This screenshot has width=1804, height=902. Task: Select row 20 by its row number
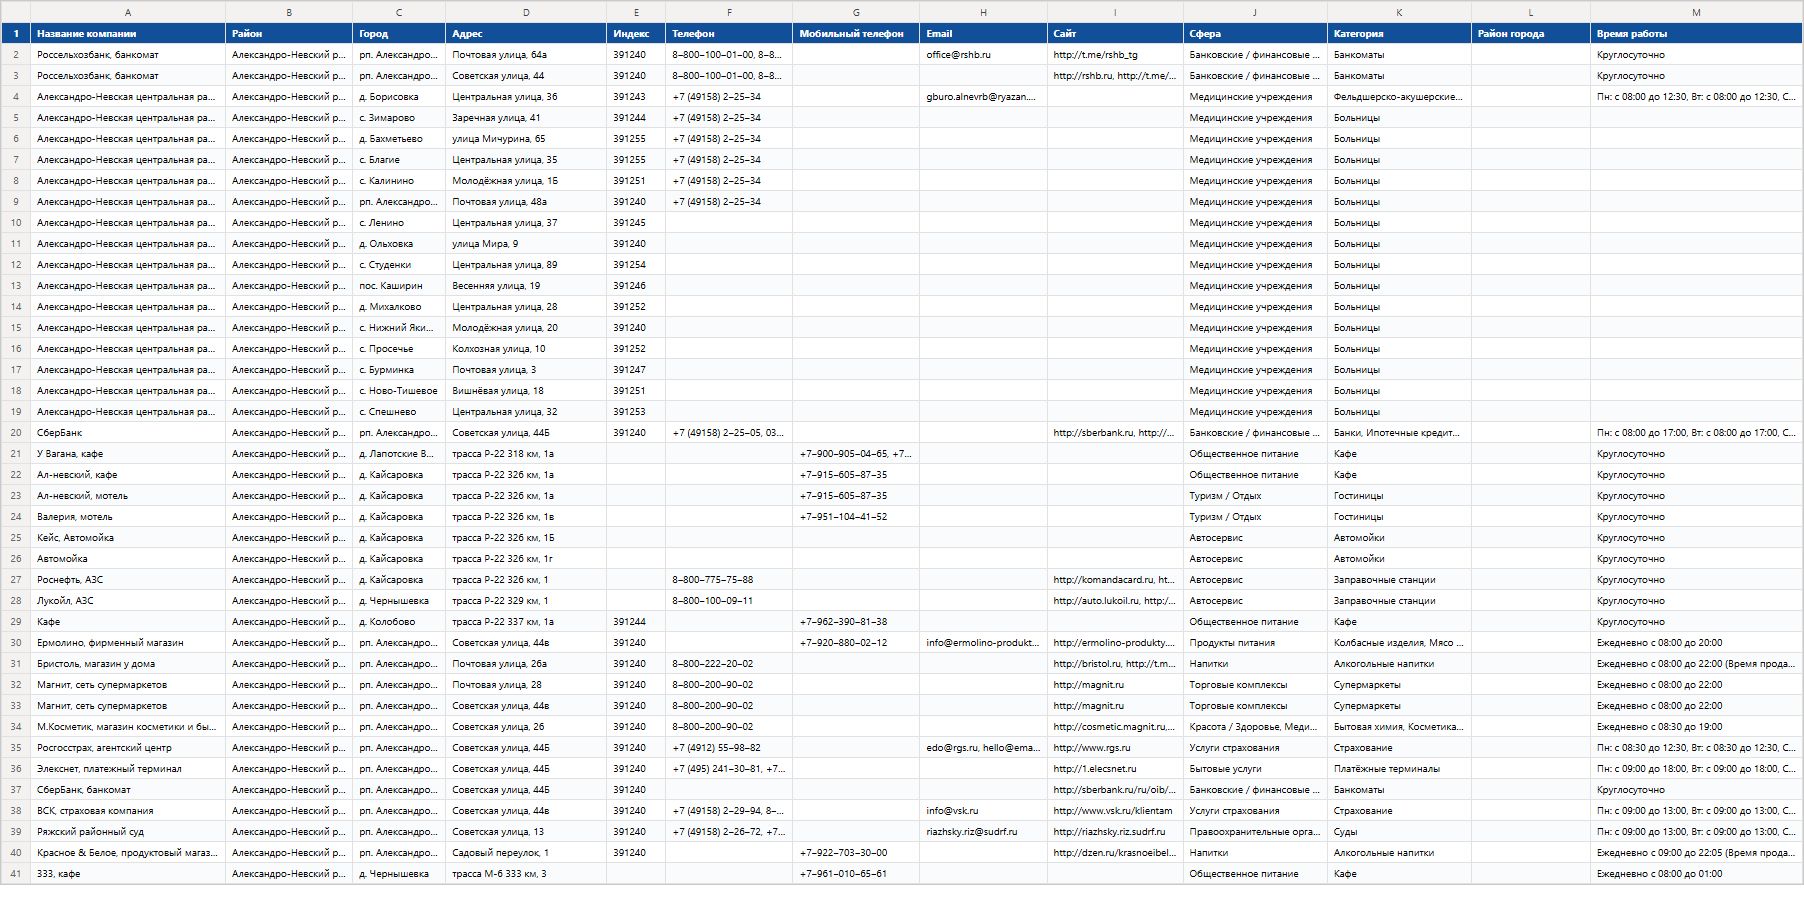pyautogui.click(x=15, y=433)
